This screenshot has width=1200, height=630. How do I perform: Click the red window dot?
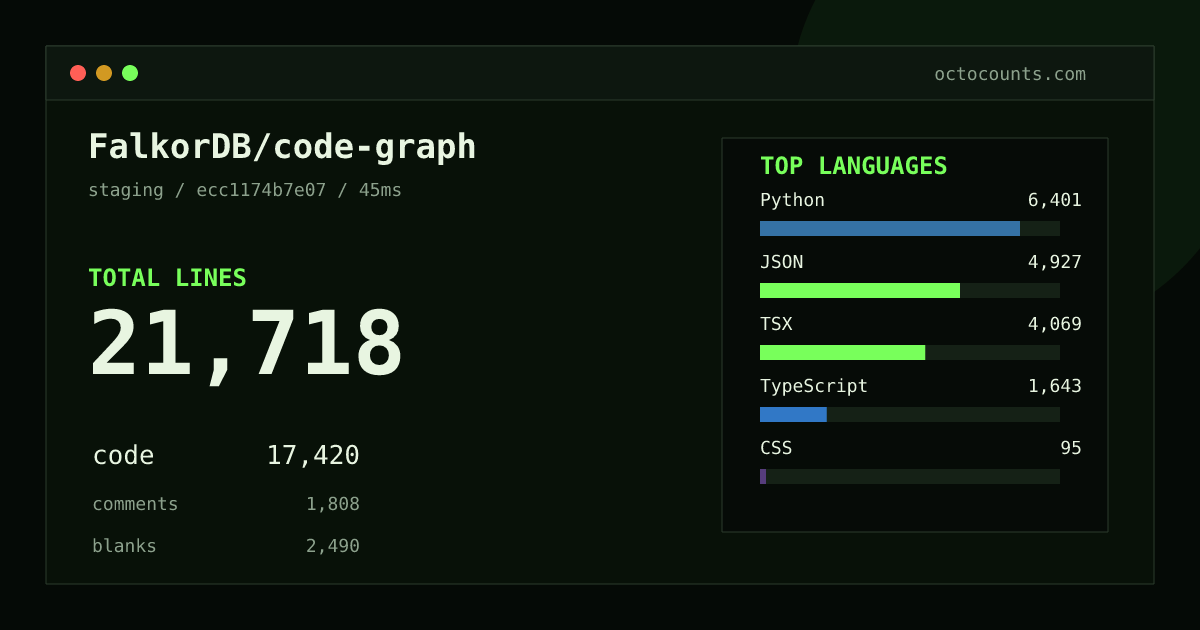pos(78,73)
